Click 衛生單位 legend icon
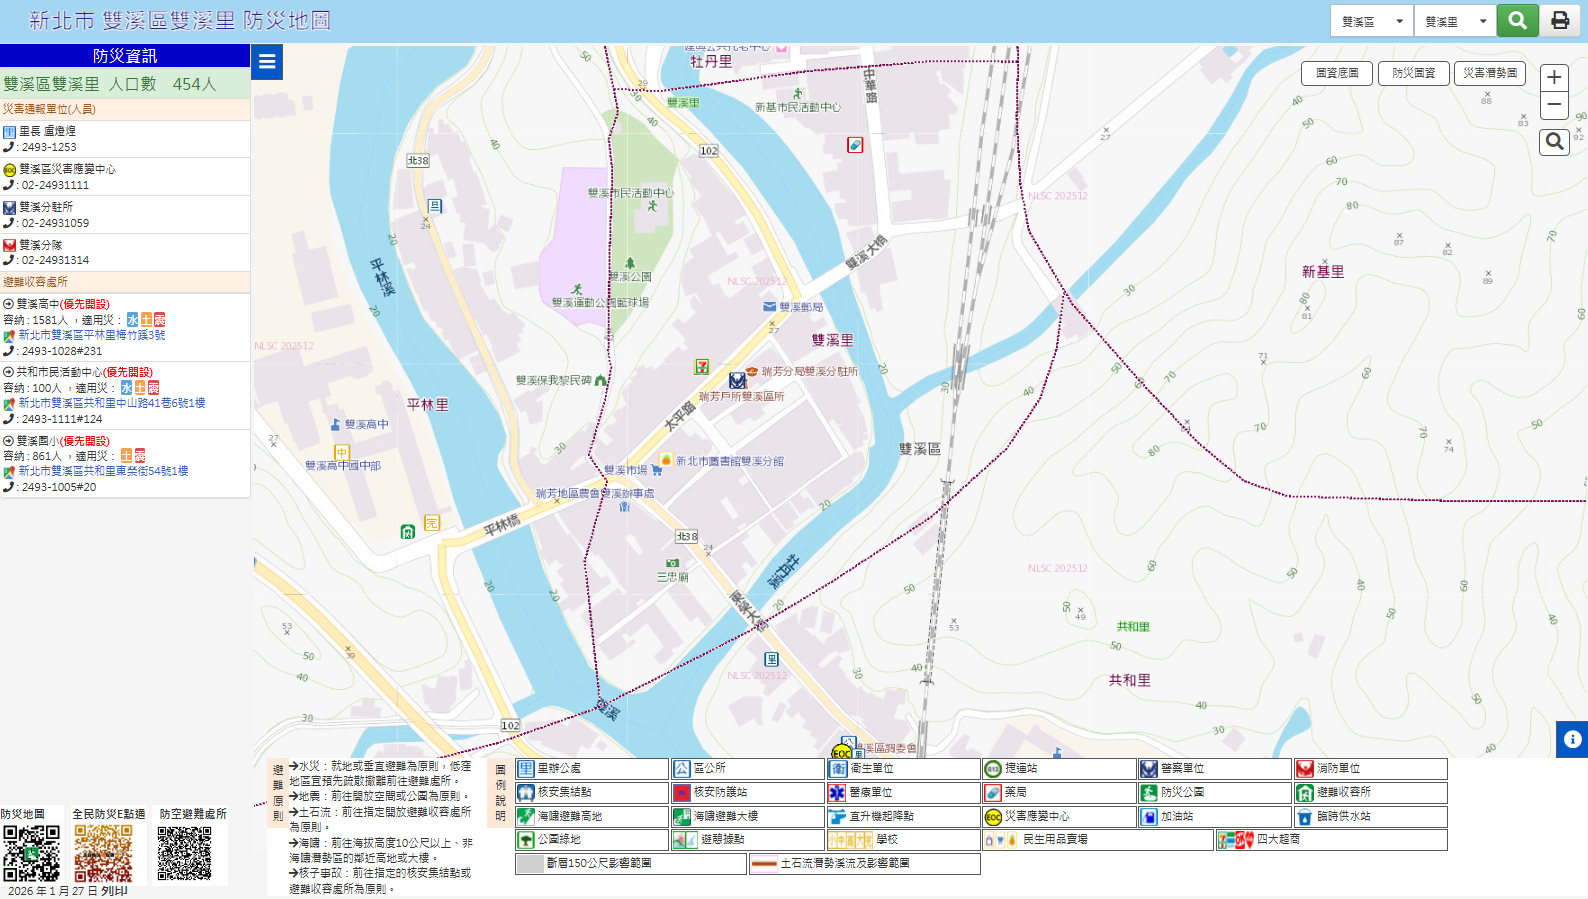This screenshot has height=899, width=1588. 838,769
